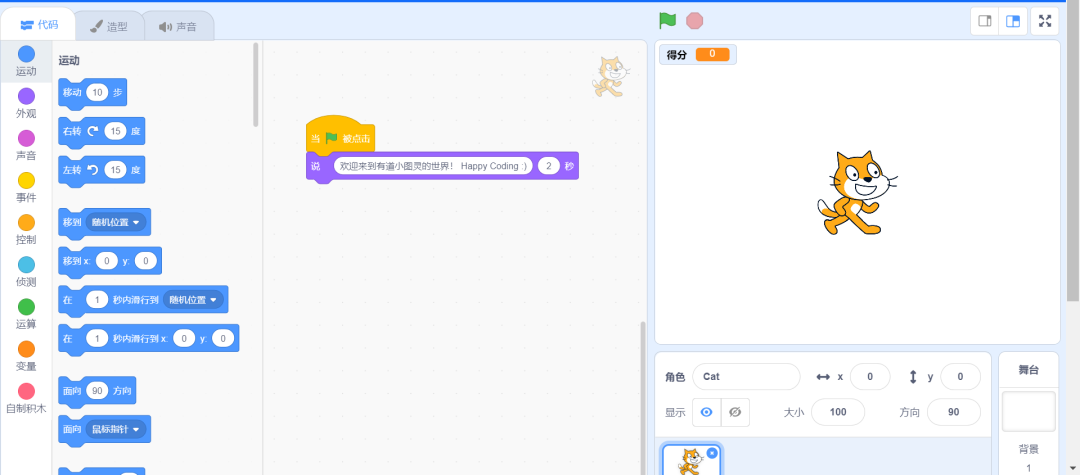
Task: Select the 运动 motion category
Action: [26, 61]
